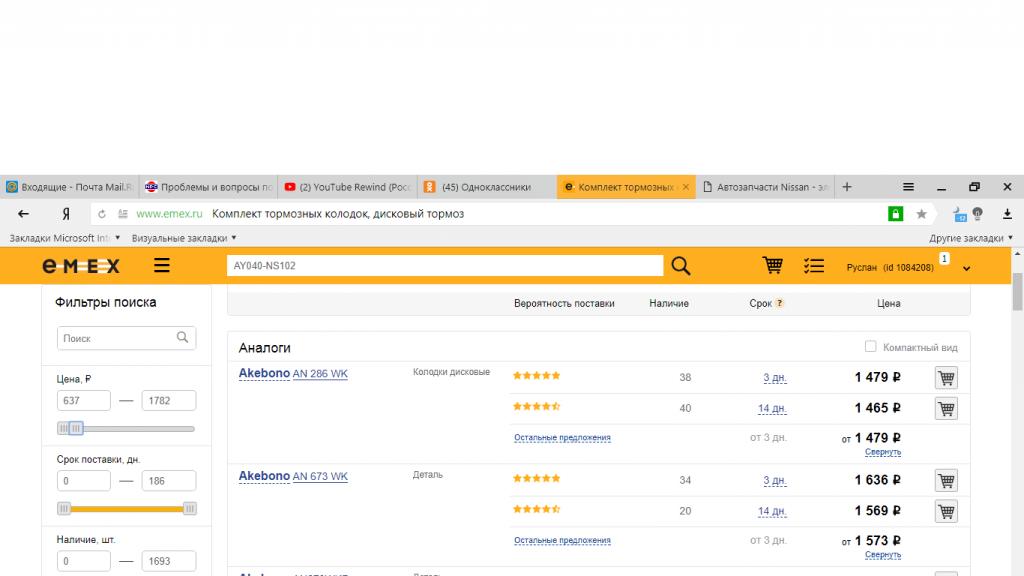Click the minimum price field 637

point(84,400)
